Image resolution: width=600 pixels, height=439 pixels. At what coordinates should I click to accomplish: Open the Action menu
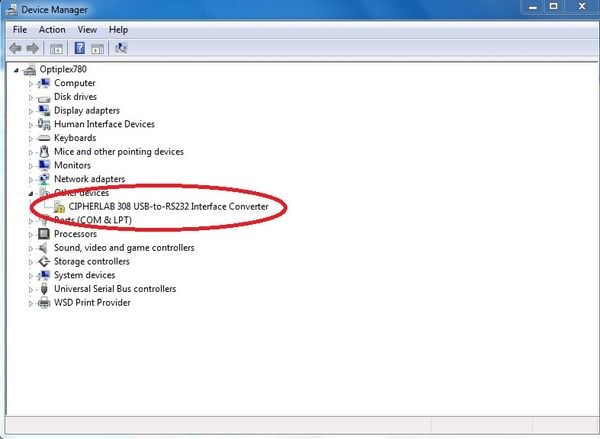(x=52, y=30)
